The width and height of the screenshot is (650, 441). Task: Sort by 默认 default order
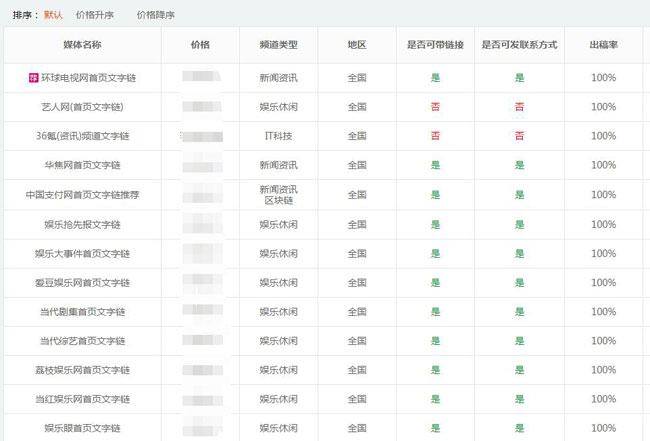tap(53, 15)
